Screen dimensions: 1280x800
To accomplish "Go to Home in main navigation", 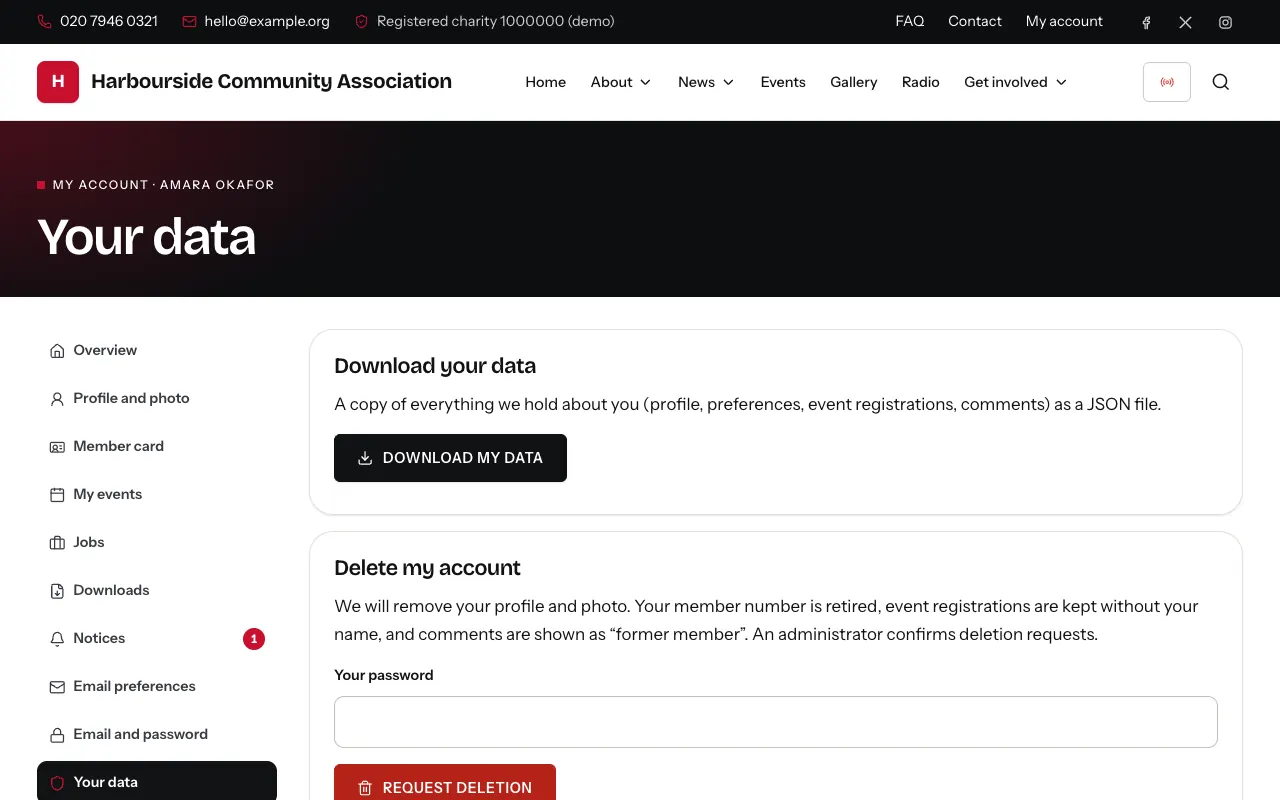I will click(x=546, y=82).
